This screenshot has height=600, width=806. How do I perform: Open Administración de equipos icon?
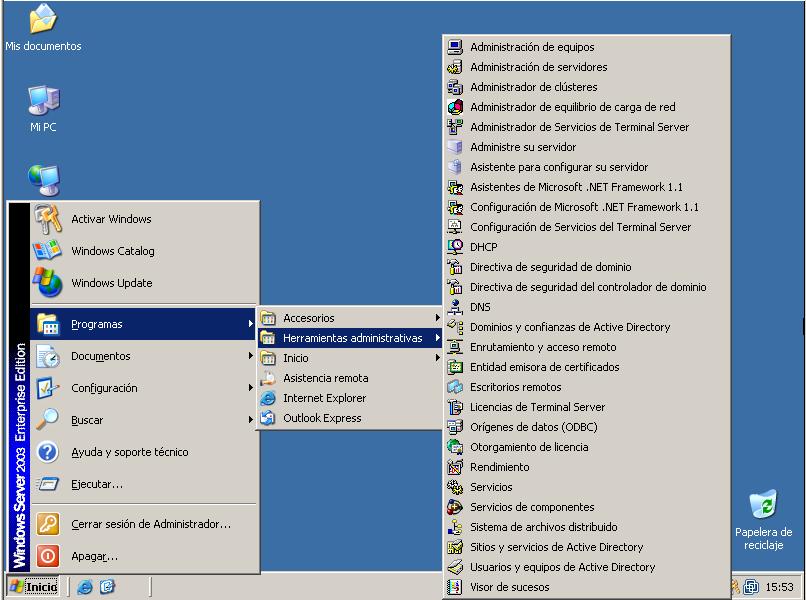455,47
